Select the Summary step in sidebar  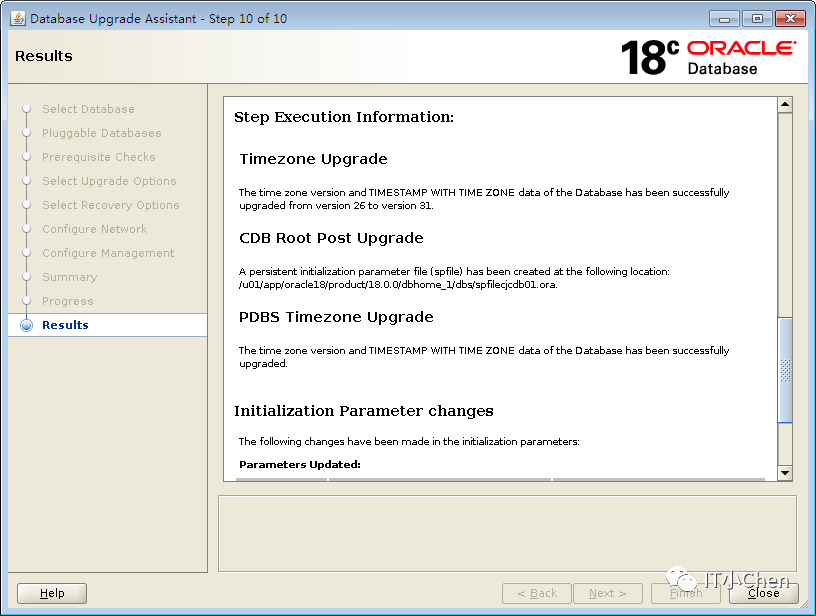[70, 277]
